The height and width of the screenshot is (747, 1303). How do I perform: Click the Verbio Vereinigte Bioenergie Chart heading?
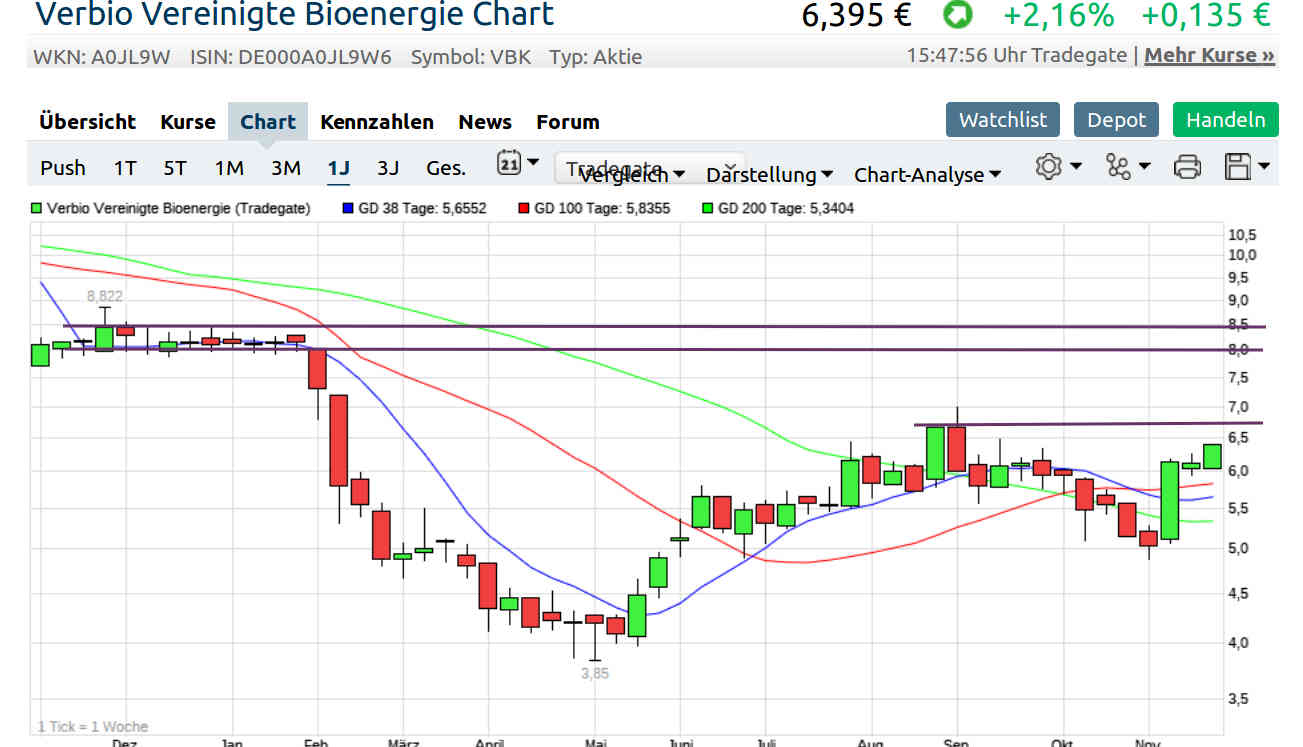point(294,15)
